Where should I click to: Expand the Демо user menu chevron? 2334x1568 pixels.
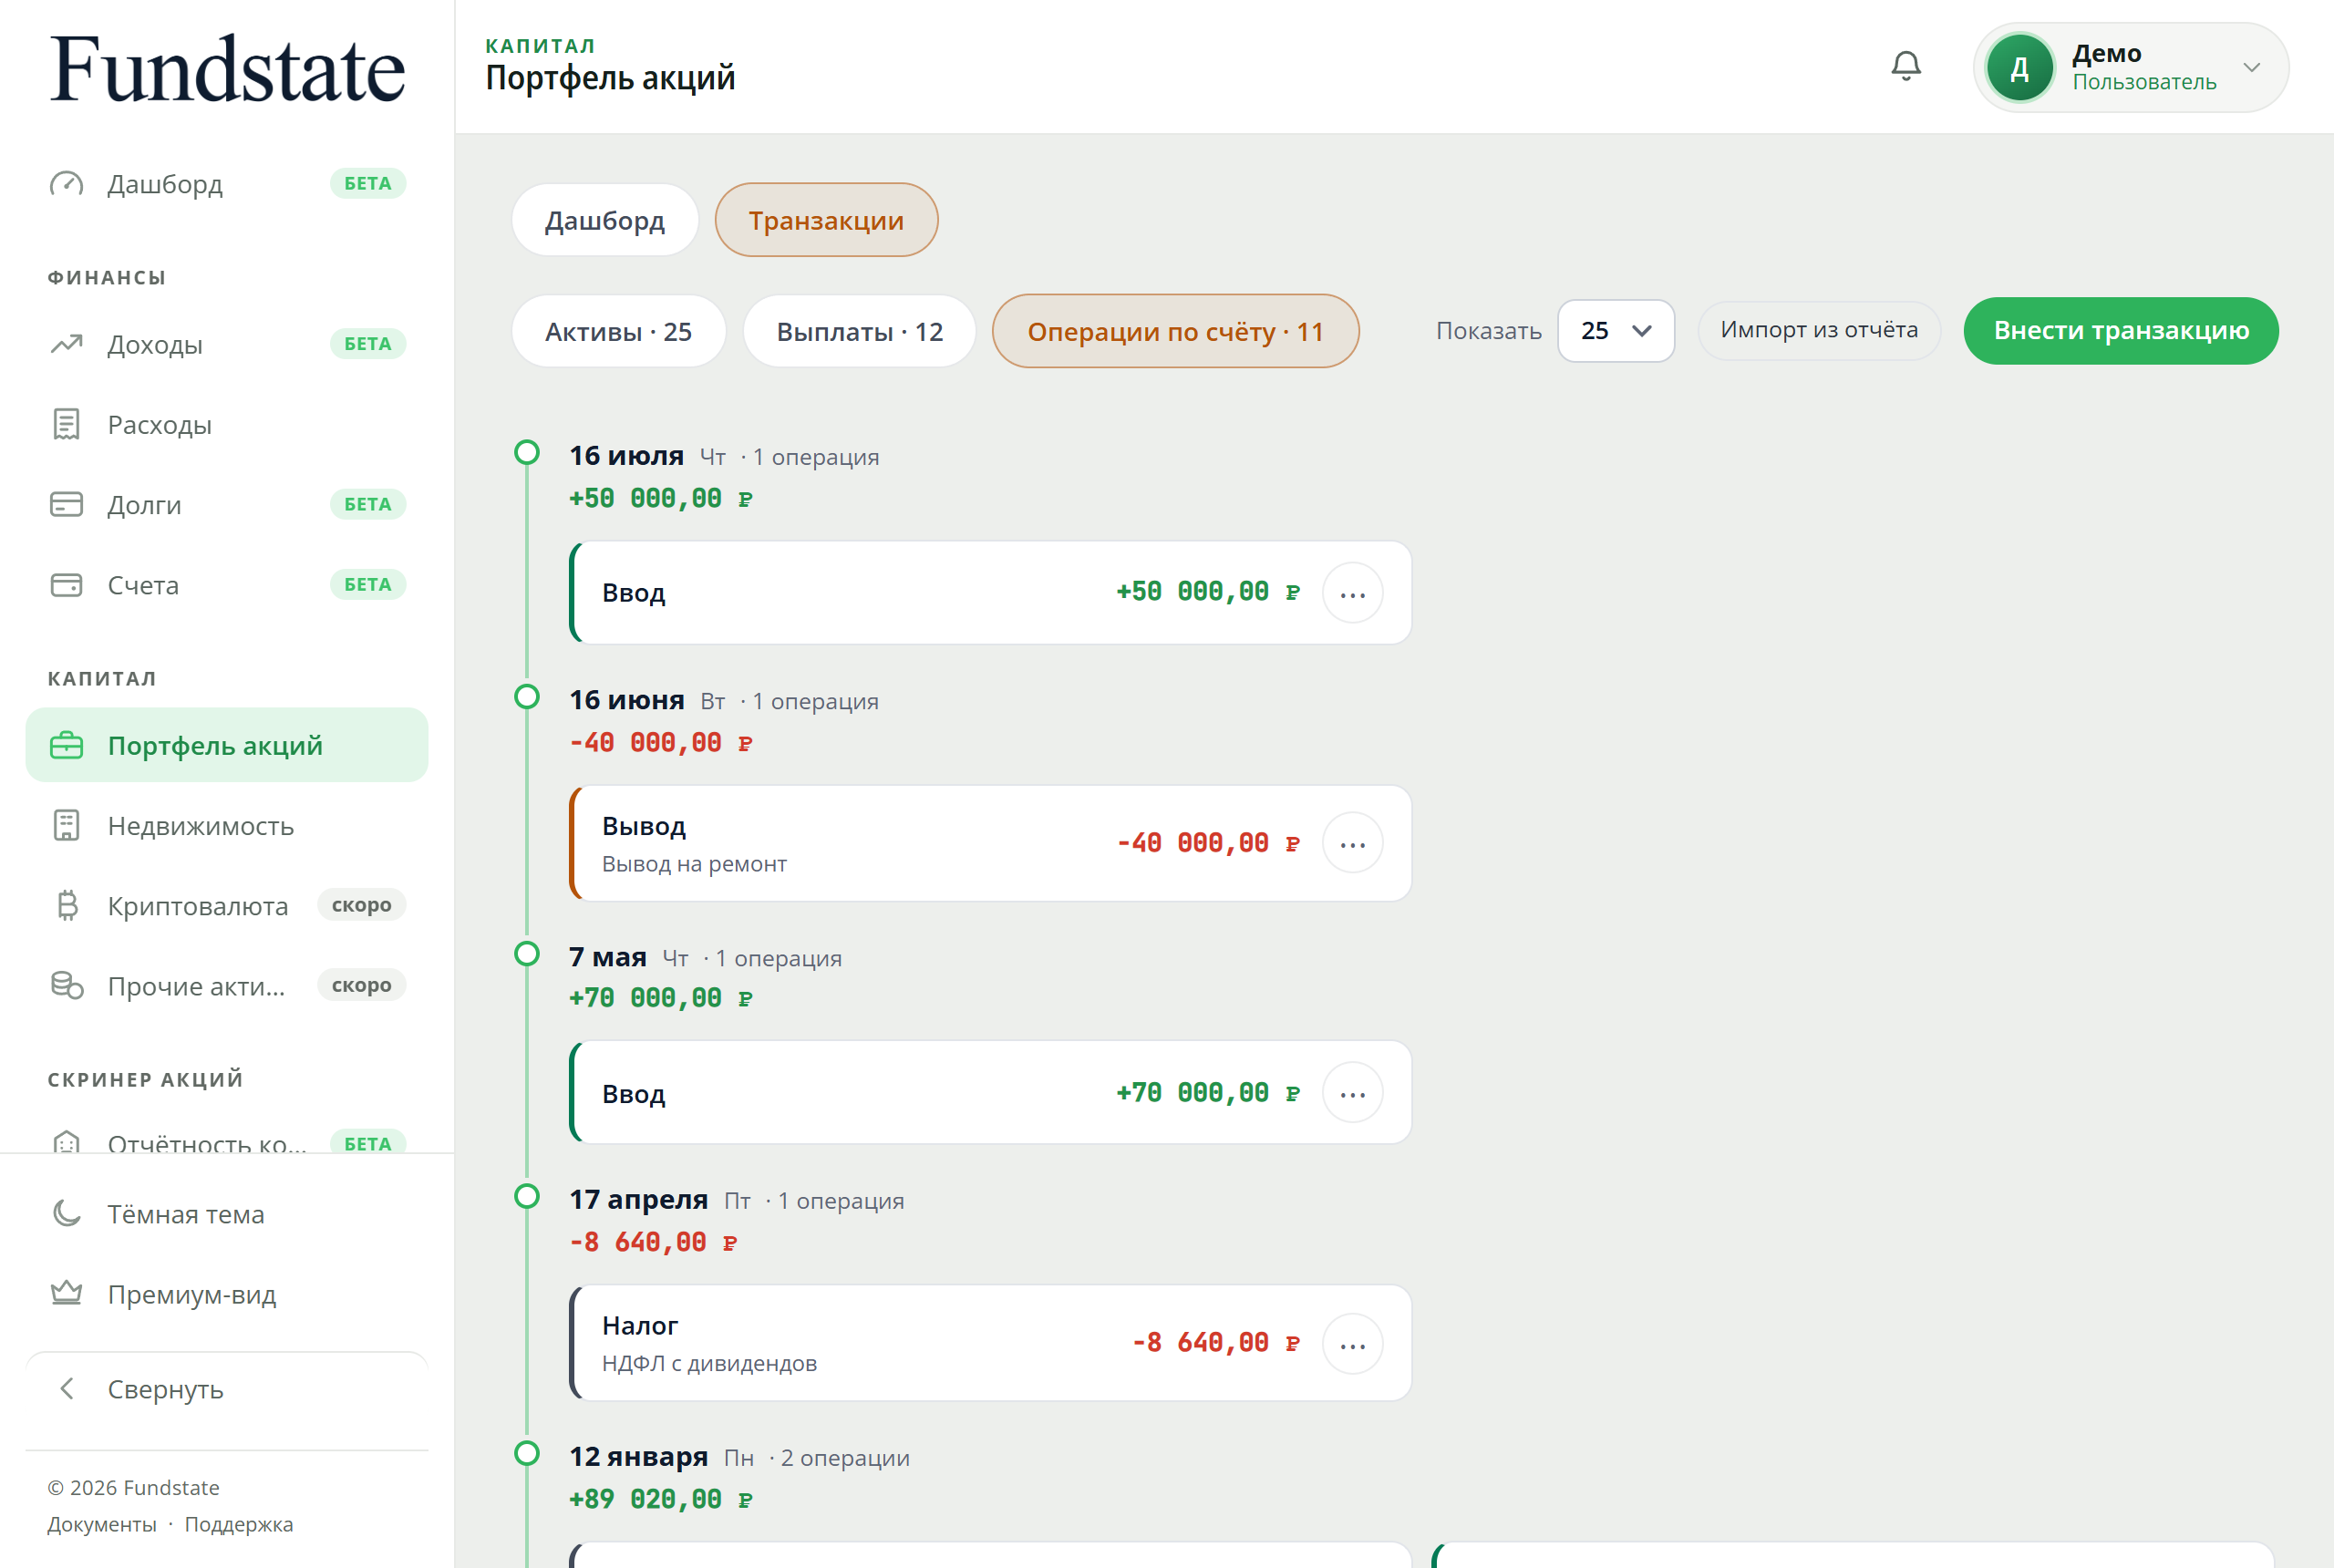2251,68
